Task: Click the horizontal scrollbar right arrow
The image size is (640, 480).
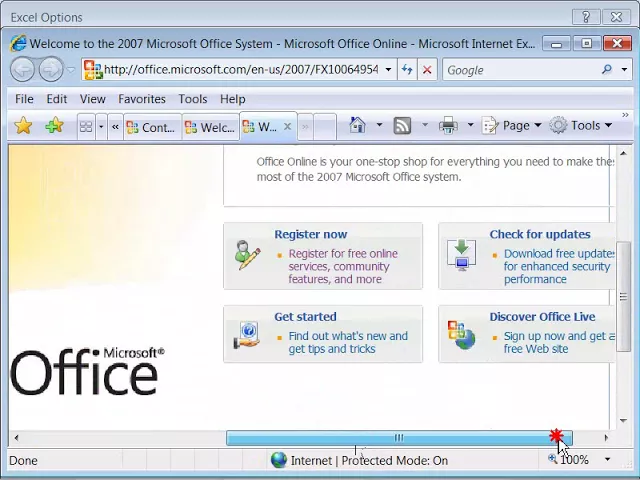Action: pyautogui.click(x=606, y=438)
